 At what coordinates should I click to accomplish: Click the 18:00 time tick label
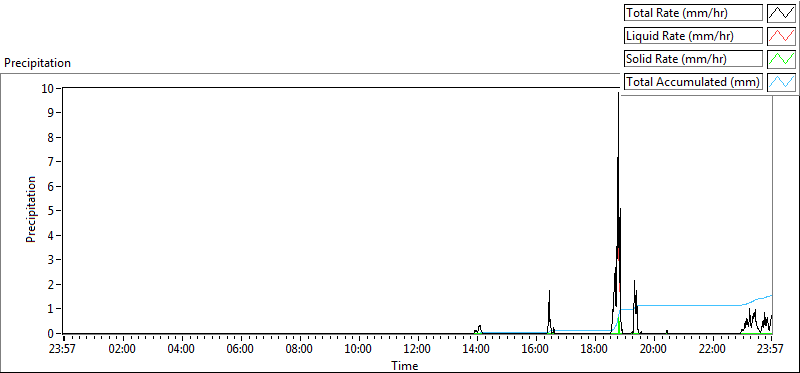(594, 350)
